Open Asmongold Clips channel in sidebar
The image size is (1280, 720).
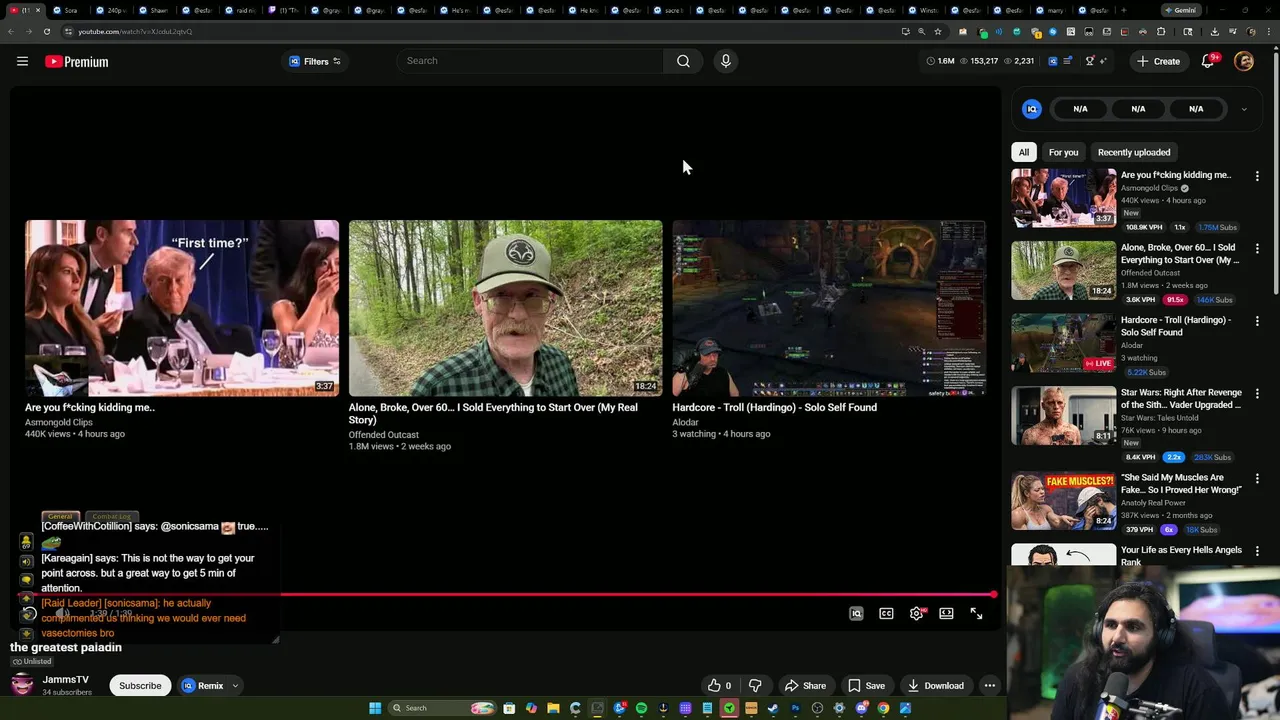coord(1149,188)
